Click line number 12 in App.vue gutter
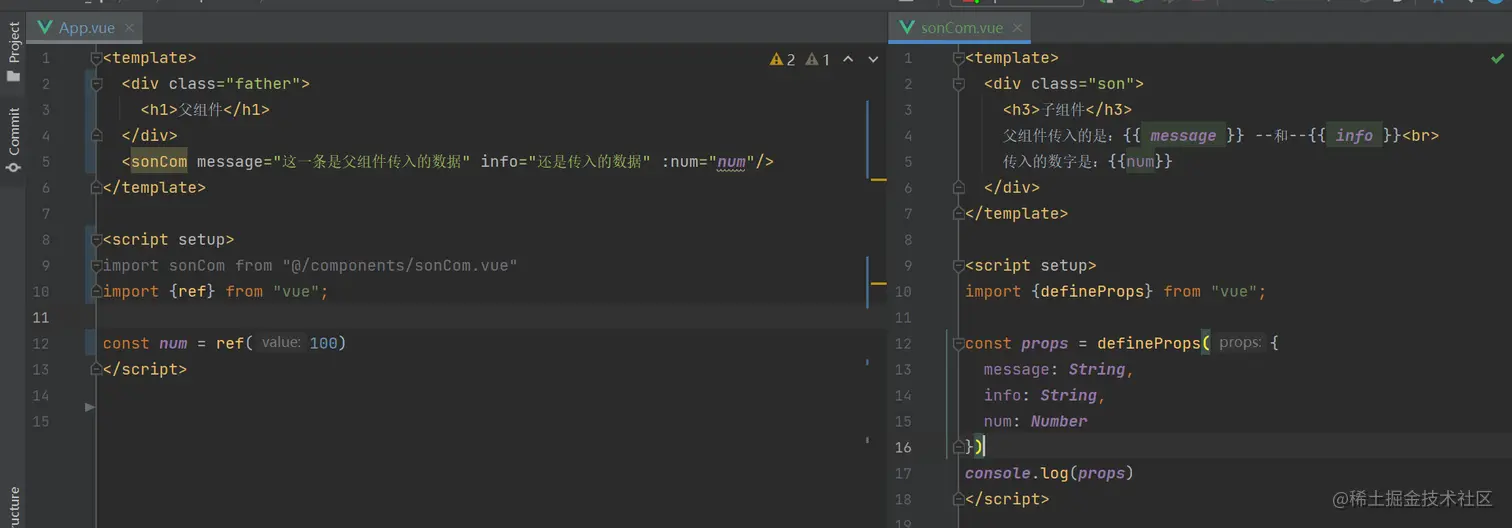This screenshot has width=1512, height=528. click(x=41, y=344)
